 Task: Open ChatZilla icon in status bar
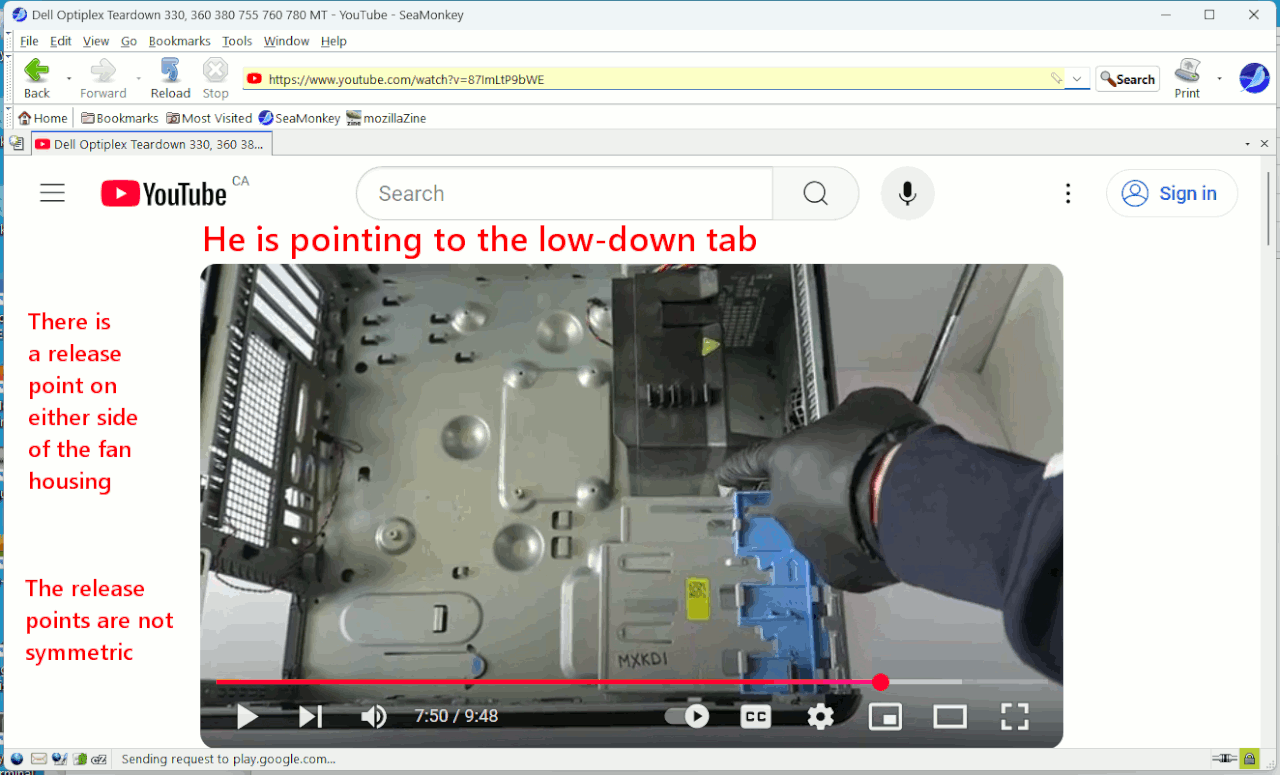(x=99, y=759)
